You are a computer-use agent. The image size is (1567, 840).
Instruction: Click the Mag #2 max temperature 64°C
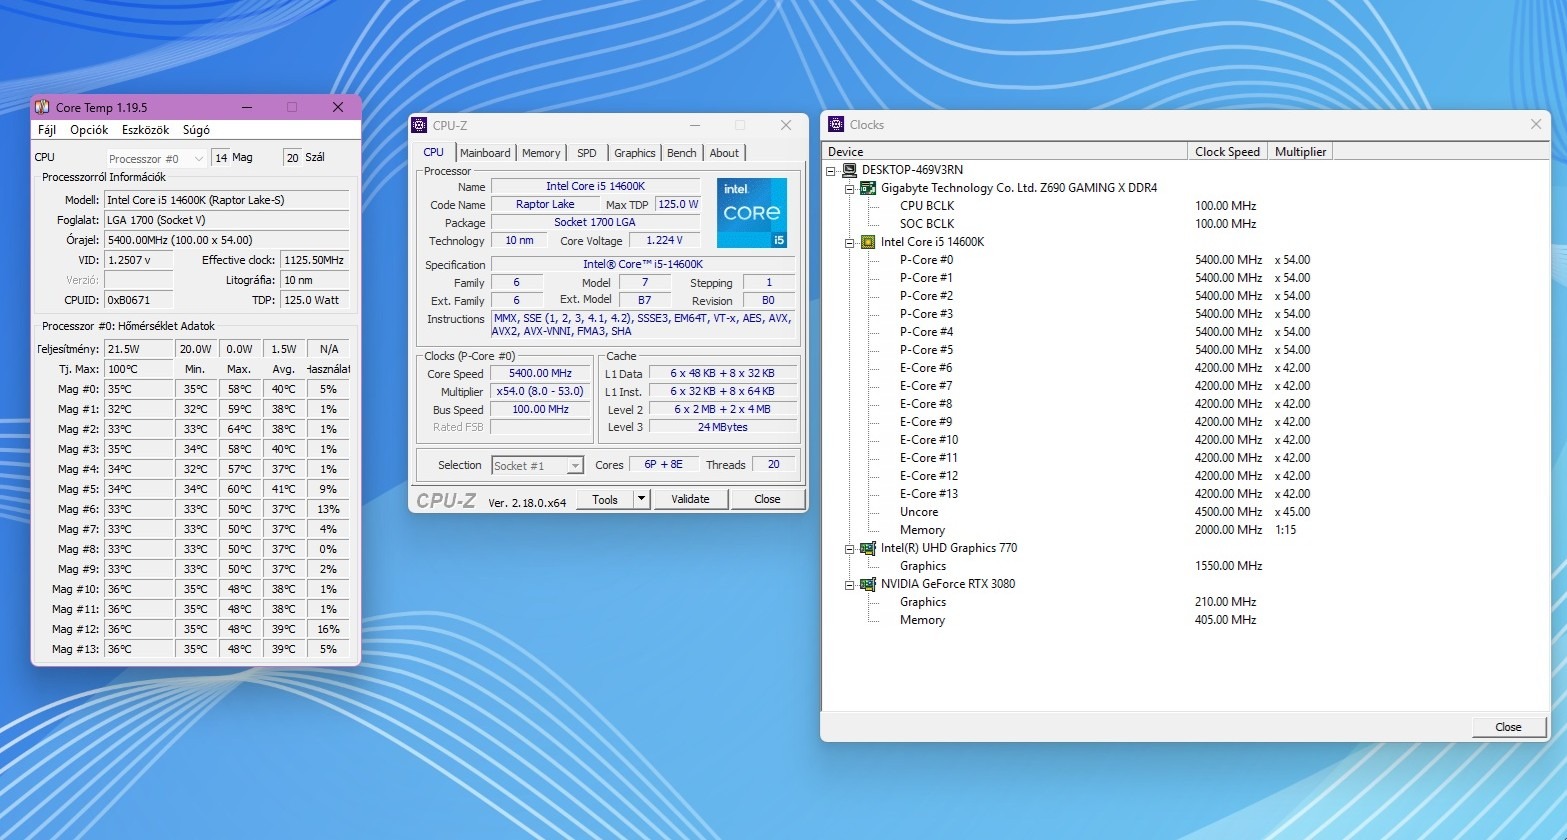coord(240,429)
